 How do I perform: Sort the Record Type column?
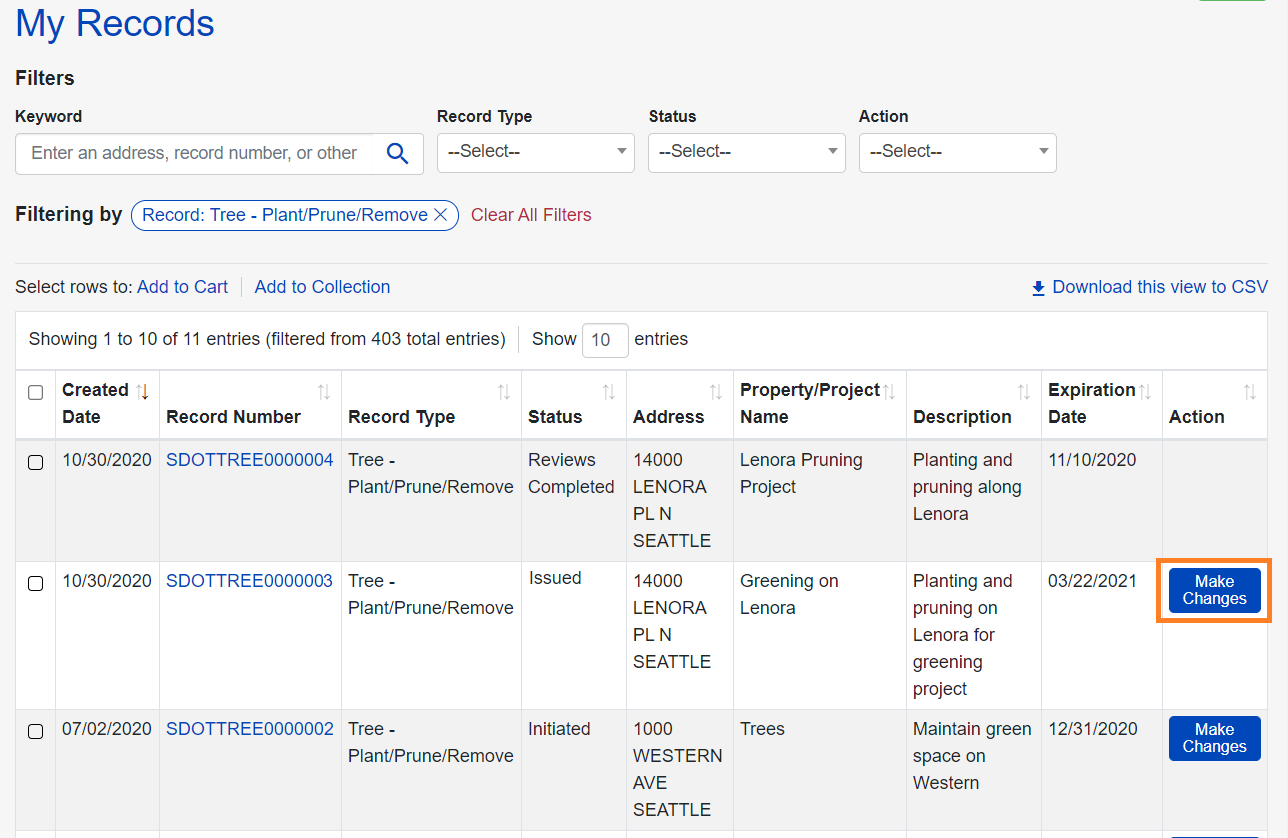(503, 392)
